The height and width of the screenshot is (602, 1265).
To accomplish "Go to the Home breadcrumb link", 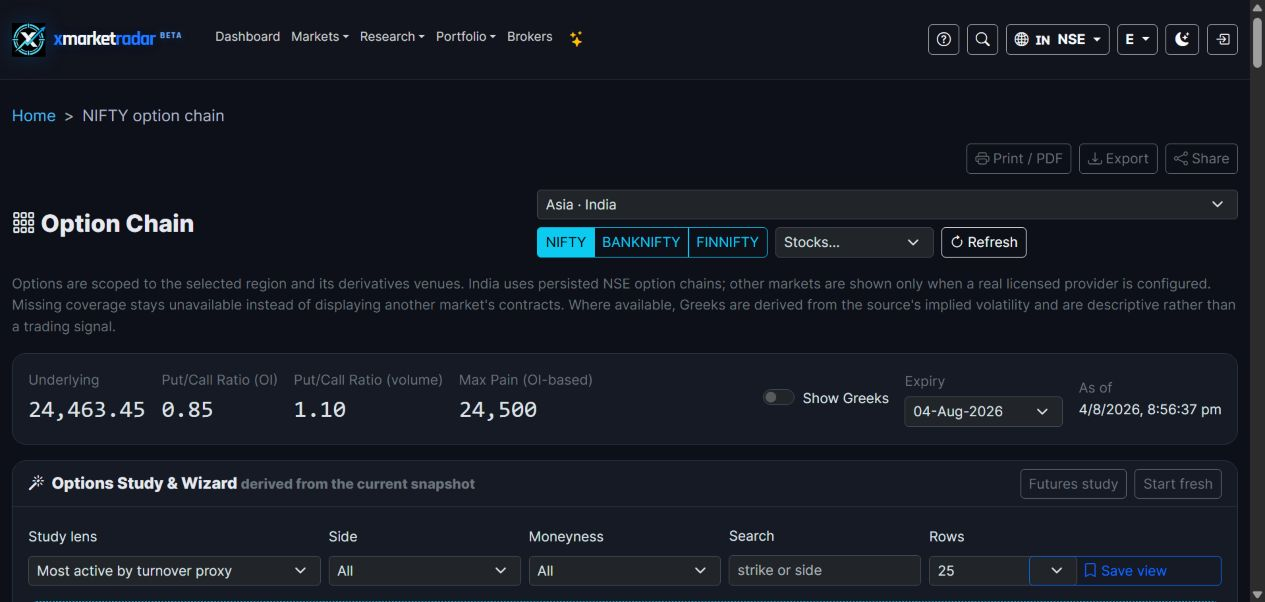I will pos(34,115).
